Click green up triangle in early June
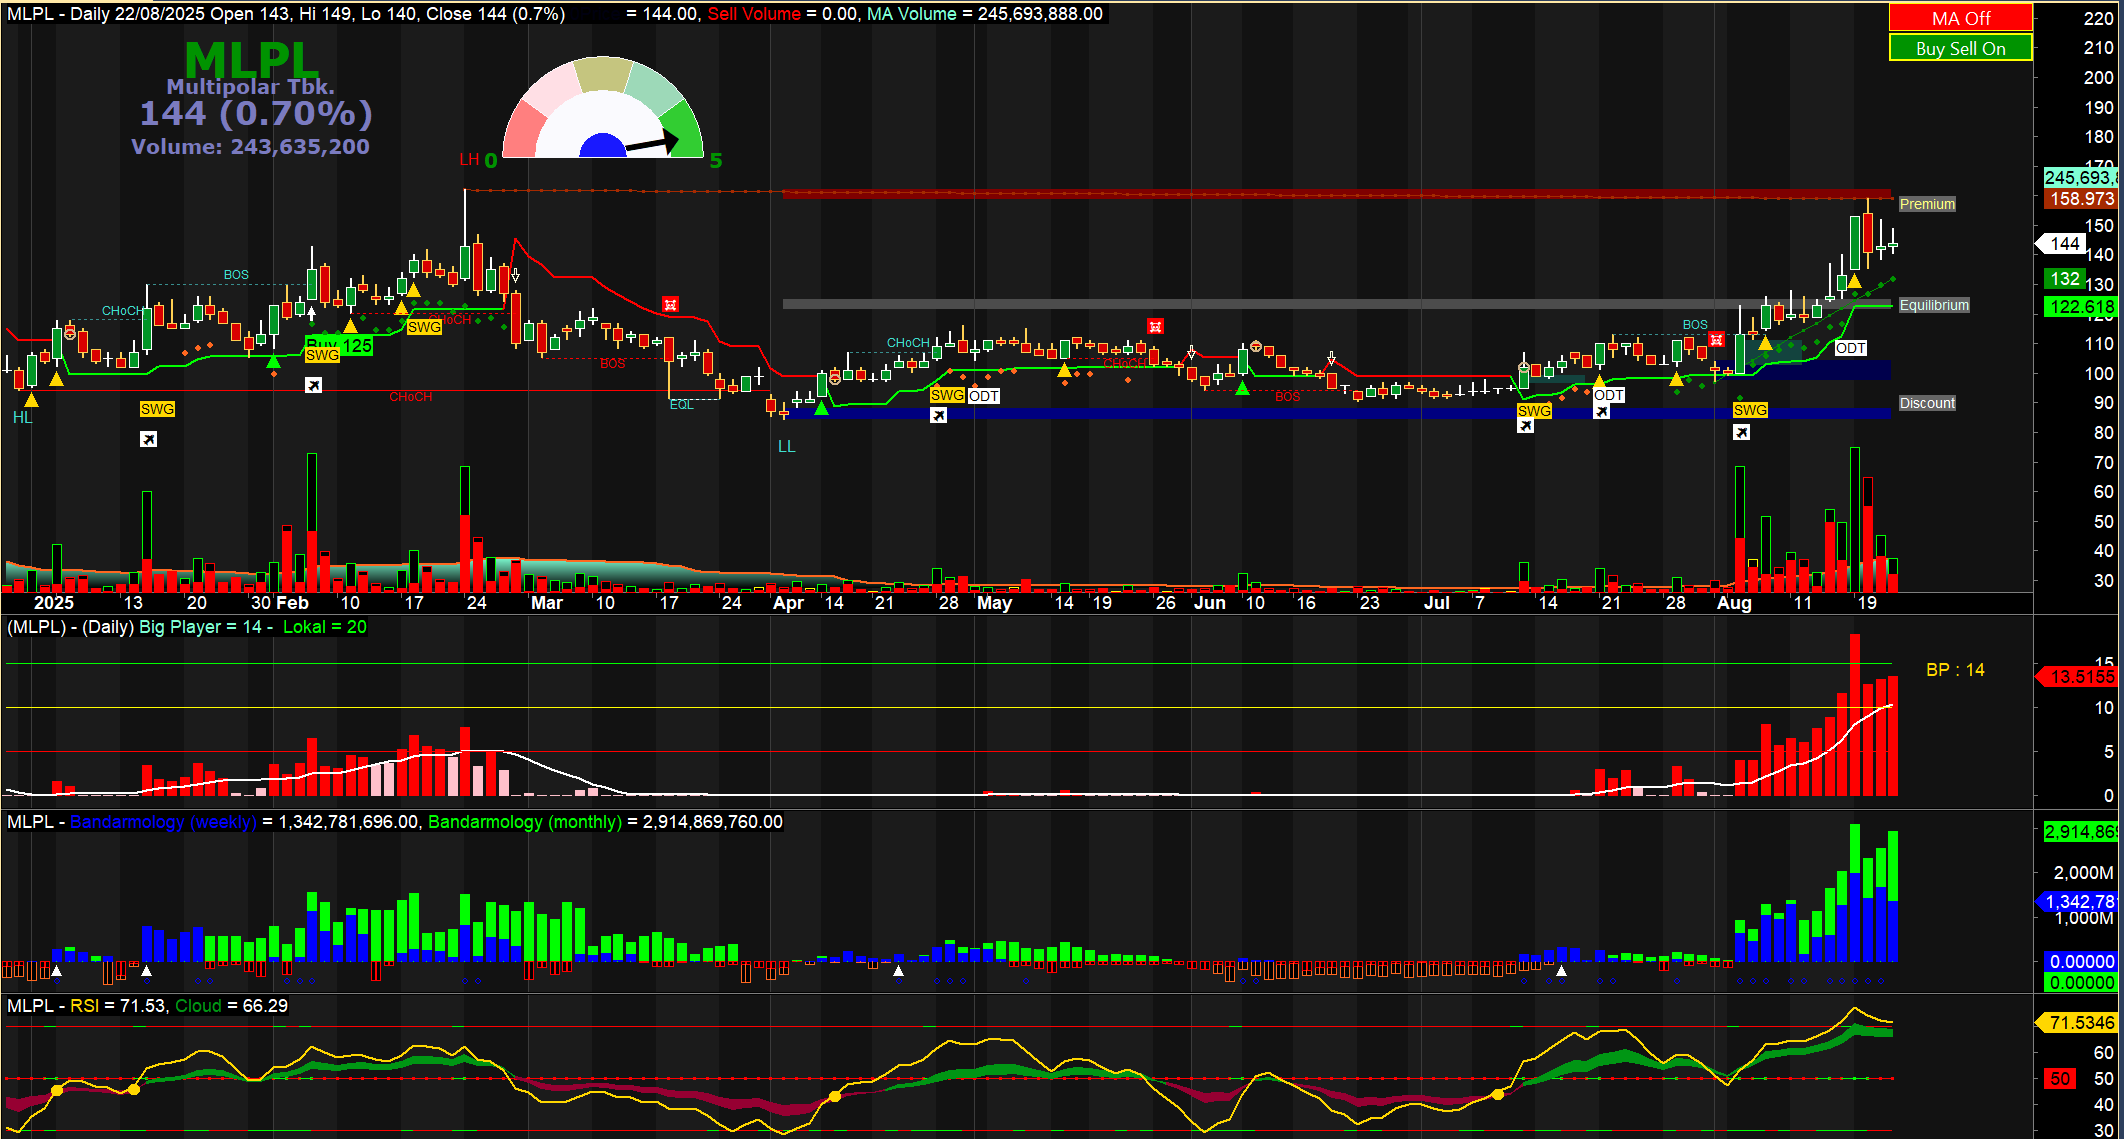Screen dimensions: 2124x1139 point(1242,388)
